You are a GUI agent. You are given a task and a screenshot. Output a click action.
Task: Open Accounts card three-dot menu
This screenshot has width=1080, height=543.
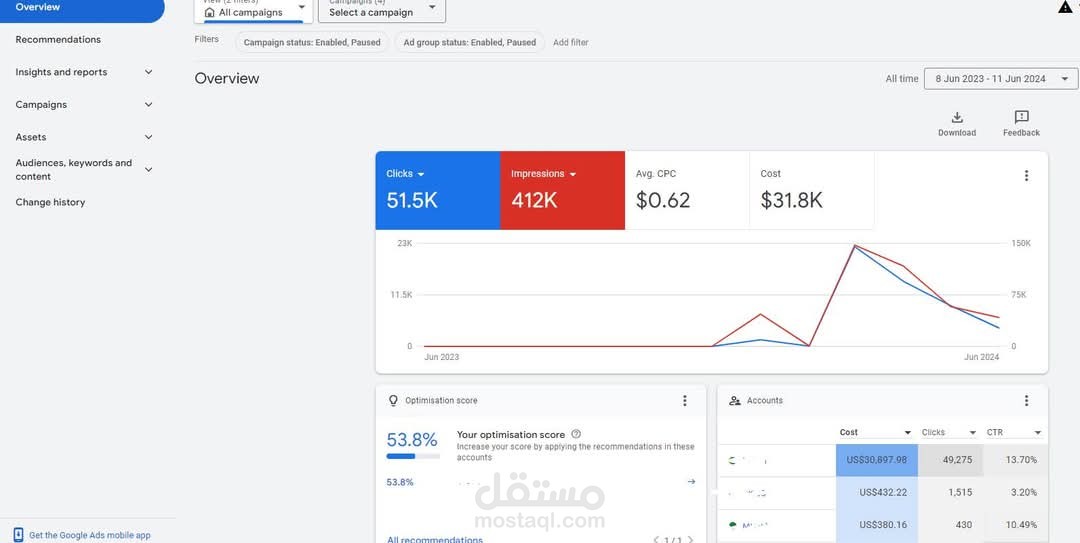[1026, 400]
